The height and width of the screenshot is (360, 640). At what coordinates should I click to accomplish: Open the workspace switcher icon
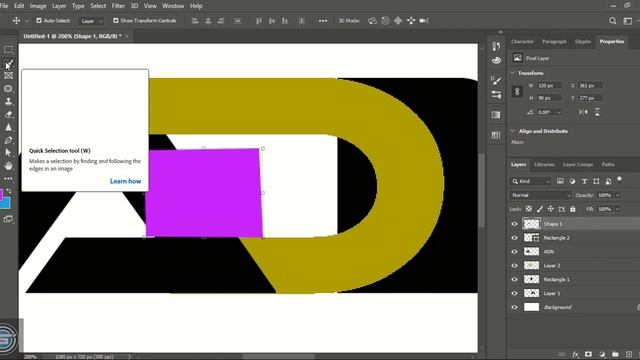628,21
